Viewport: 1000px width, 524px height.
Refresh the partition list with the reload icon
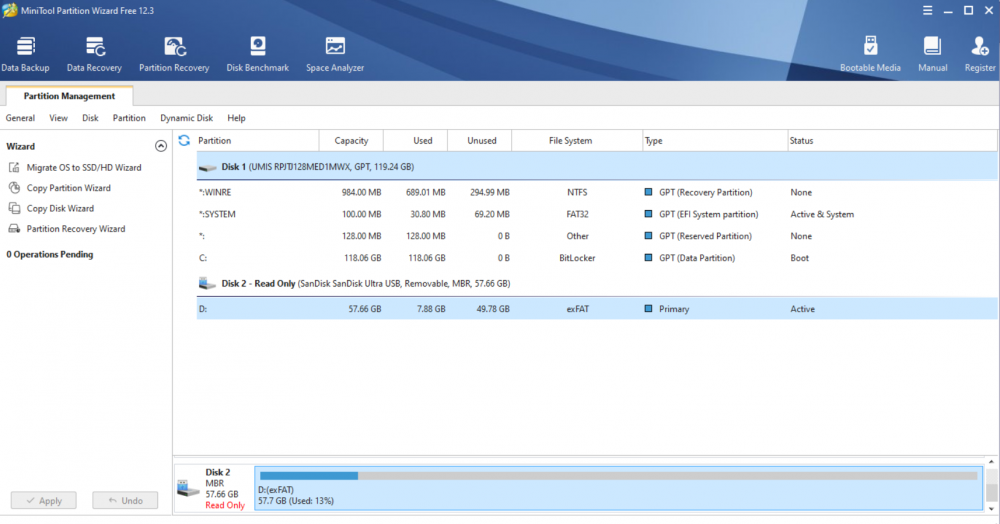(x=184, y=141)
